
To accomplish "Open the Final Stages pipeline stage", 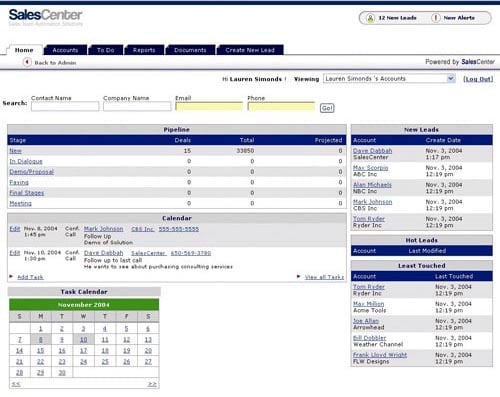I will [x=27, y=193].
